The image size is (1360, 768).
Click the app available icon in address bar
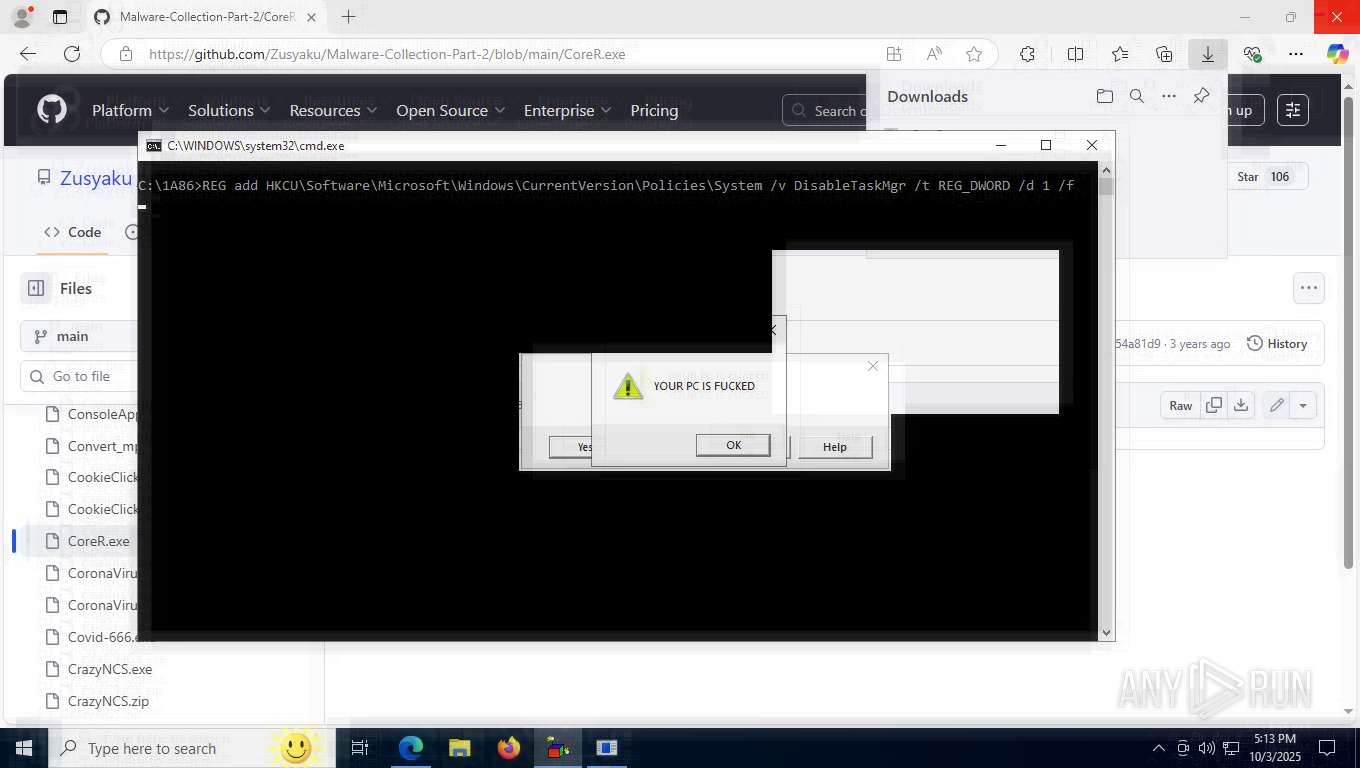click(894, 54)
